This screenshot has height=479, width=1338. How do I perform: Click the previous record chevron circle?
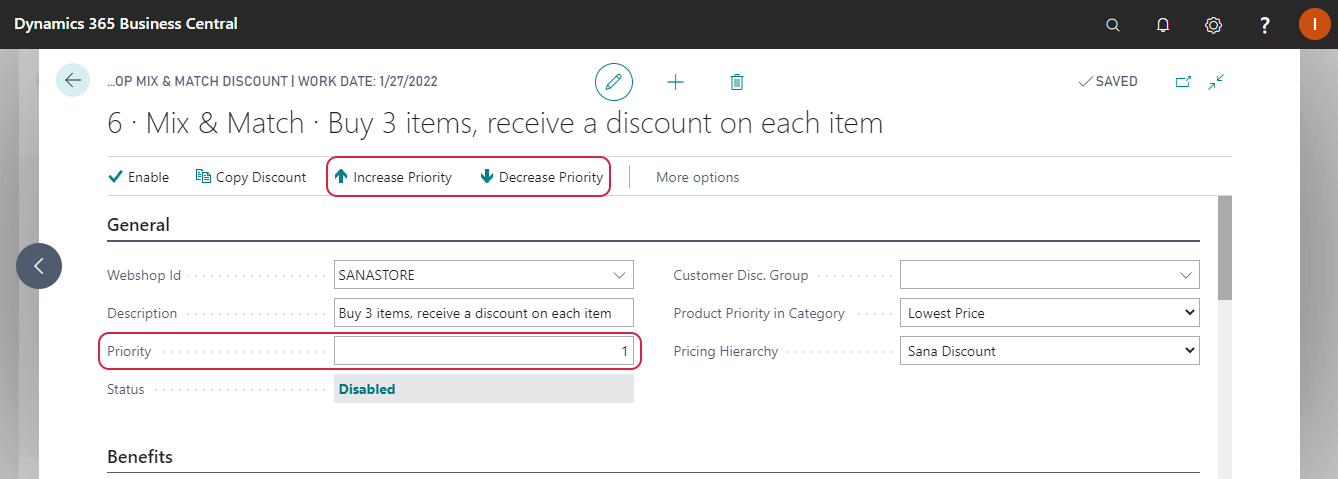[39, 266]
